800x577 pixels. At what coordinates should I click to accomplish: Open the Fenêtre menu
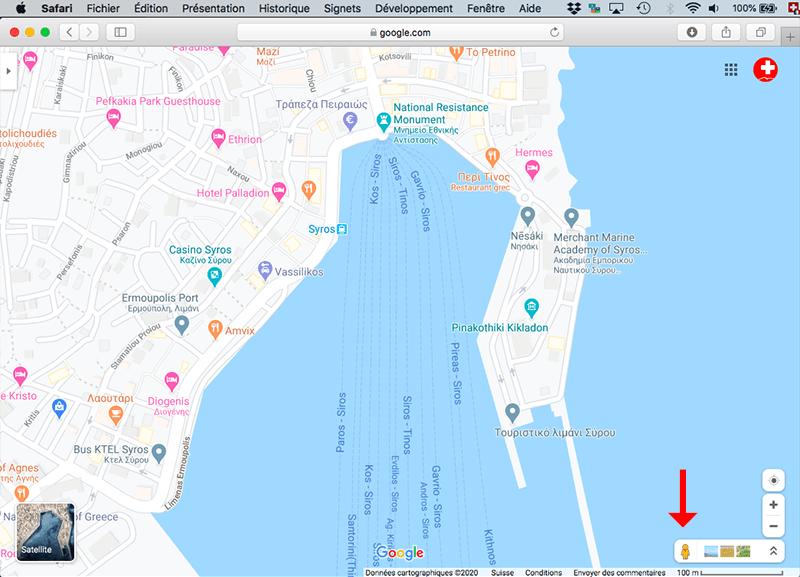pyautogui.click(x=486, y=8)
